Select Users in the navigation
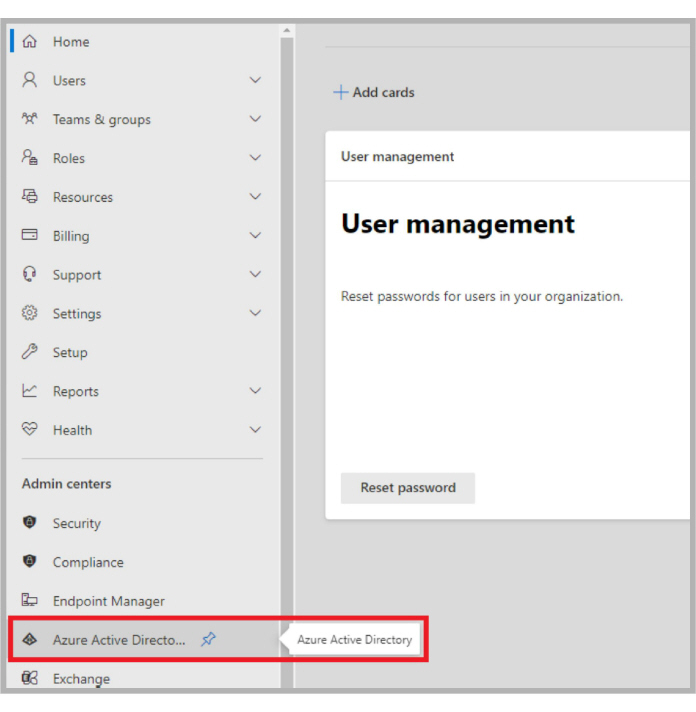This screenshot has height=712, width=696. pyautogui.click(x=143, y=80)
